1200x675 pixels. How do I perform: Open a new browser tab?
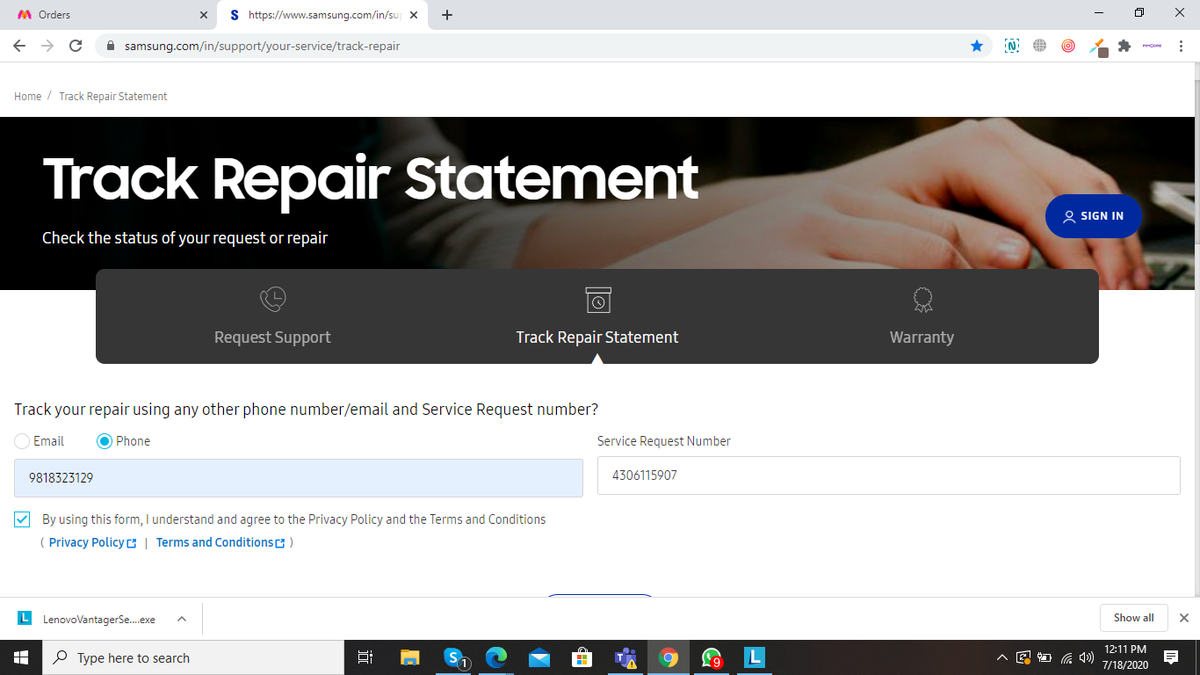coord(446,15)
